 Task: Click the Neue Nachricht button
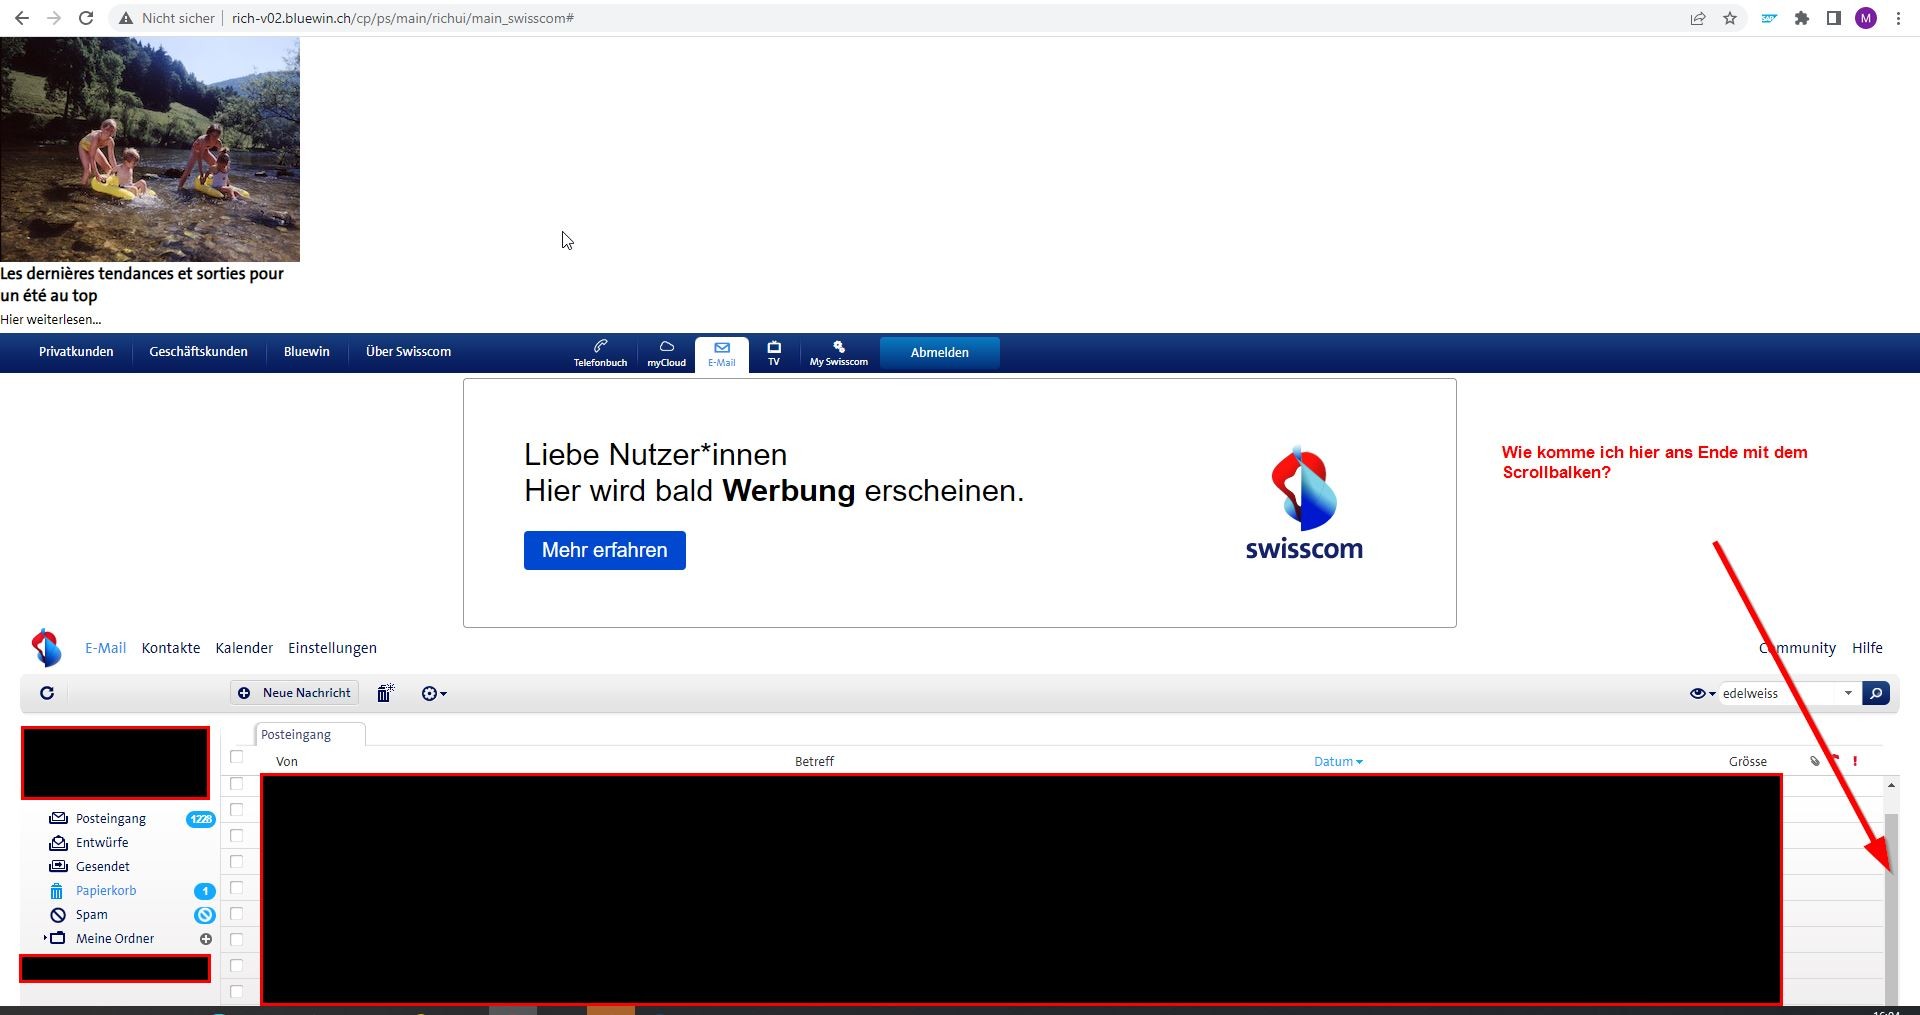click(296, 693)
